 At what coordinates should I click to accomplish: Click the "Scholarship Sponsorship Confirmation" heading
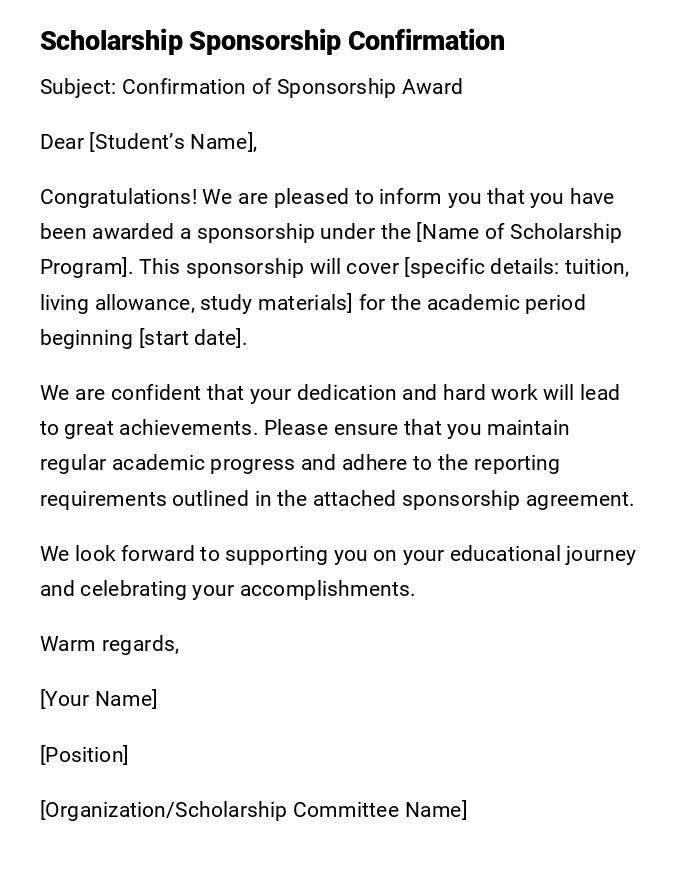click(272, 41)
